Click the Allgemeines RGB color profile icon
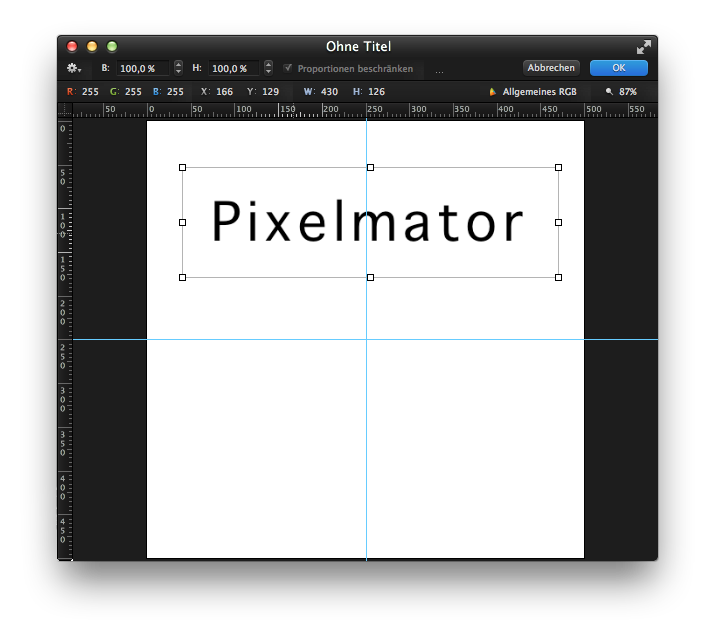Screen dimensions: 715x640 click(x=492, y=92)
